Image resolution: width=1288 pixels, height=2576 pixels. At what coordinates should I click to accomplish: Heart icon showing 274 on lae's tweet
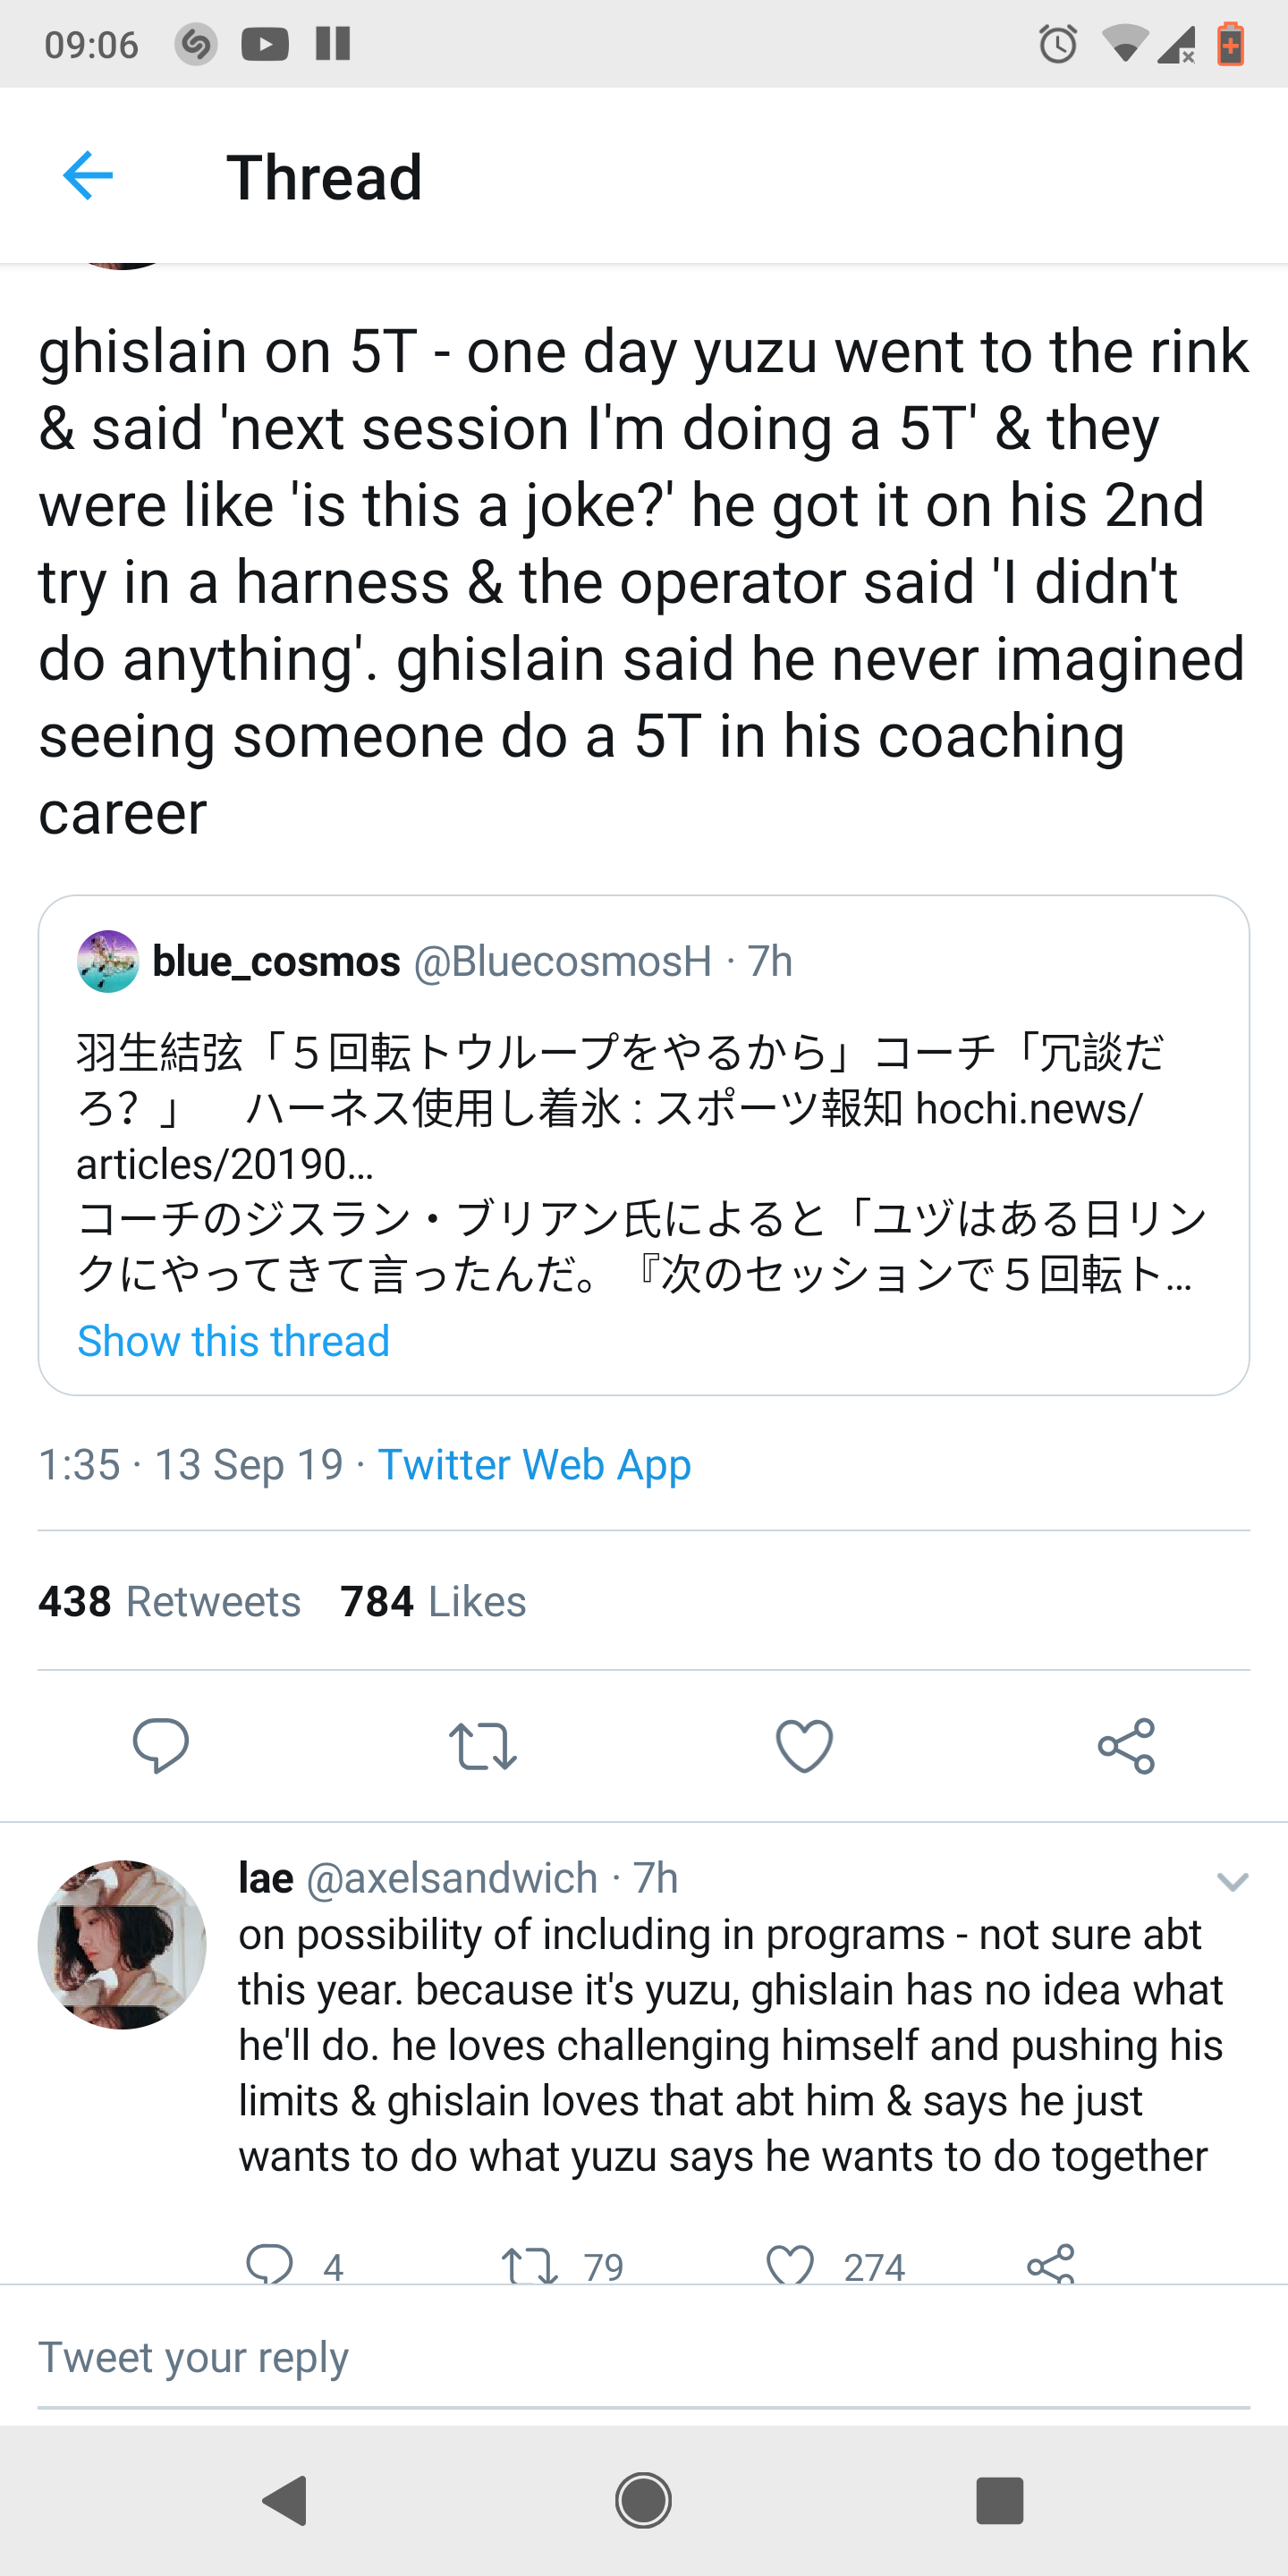790,2264
